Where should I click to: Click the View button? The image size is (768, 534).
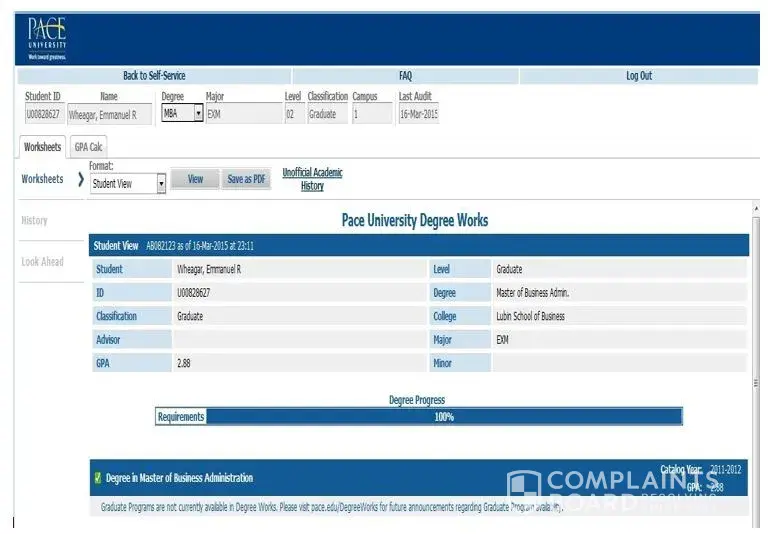click(x=195, y=180)
